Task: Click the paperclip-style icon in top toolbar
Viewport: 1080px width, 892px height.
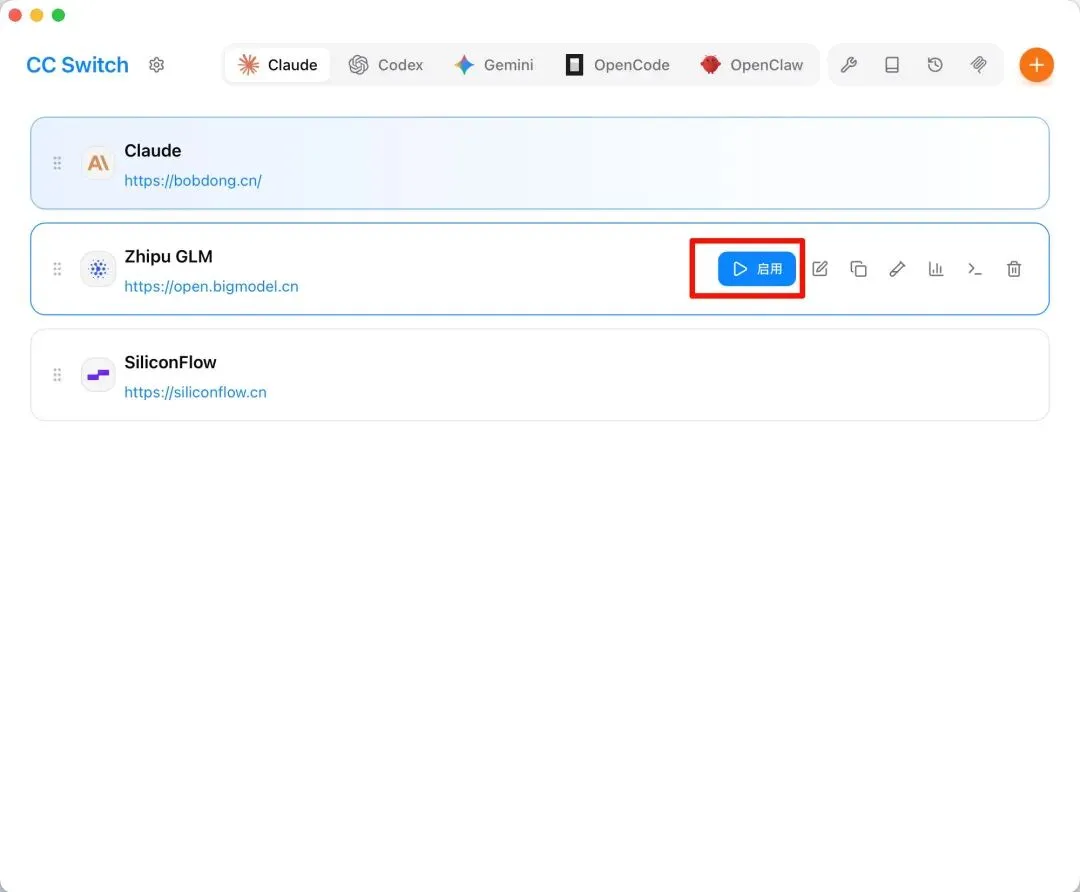Action: pyautogui.click(x=978, y=65)
